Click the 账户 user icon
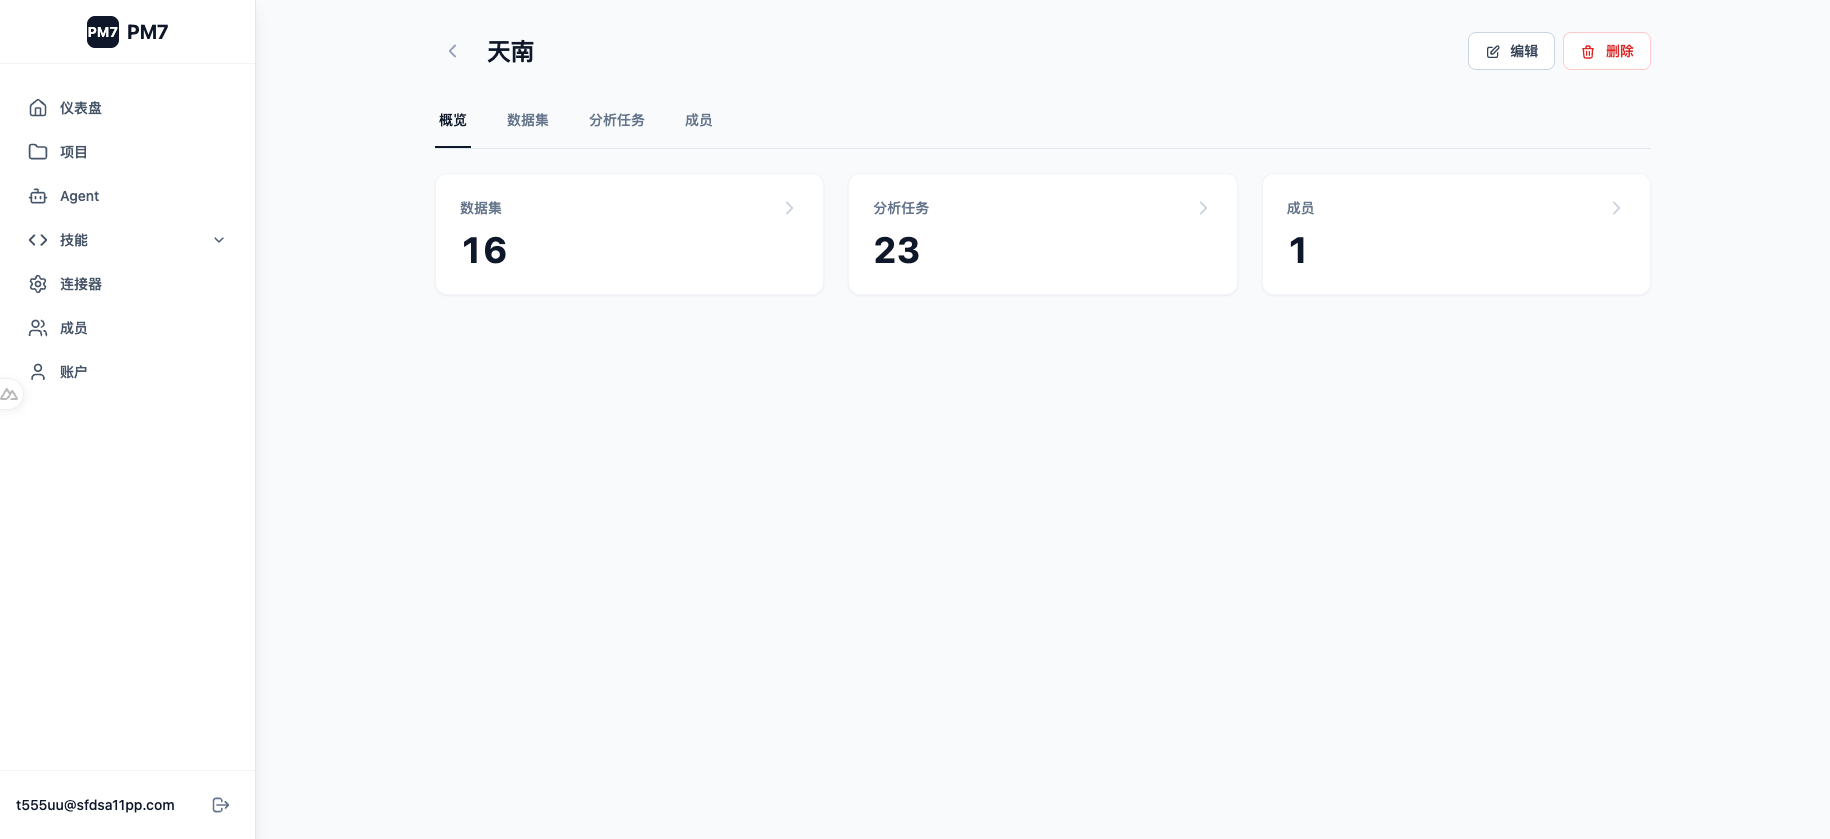1830x839 pixels. [x=38, y=372]
